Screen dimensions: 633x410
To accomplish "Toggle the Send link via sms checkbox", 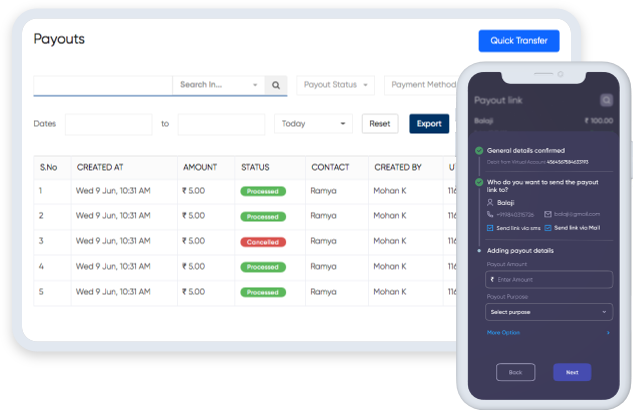I will [490, 228].
